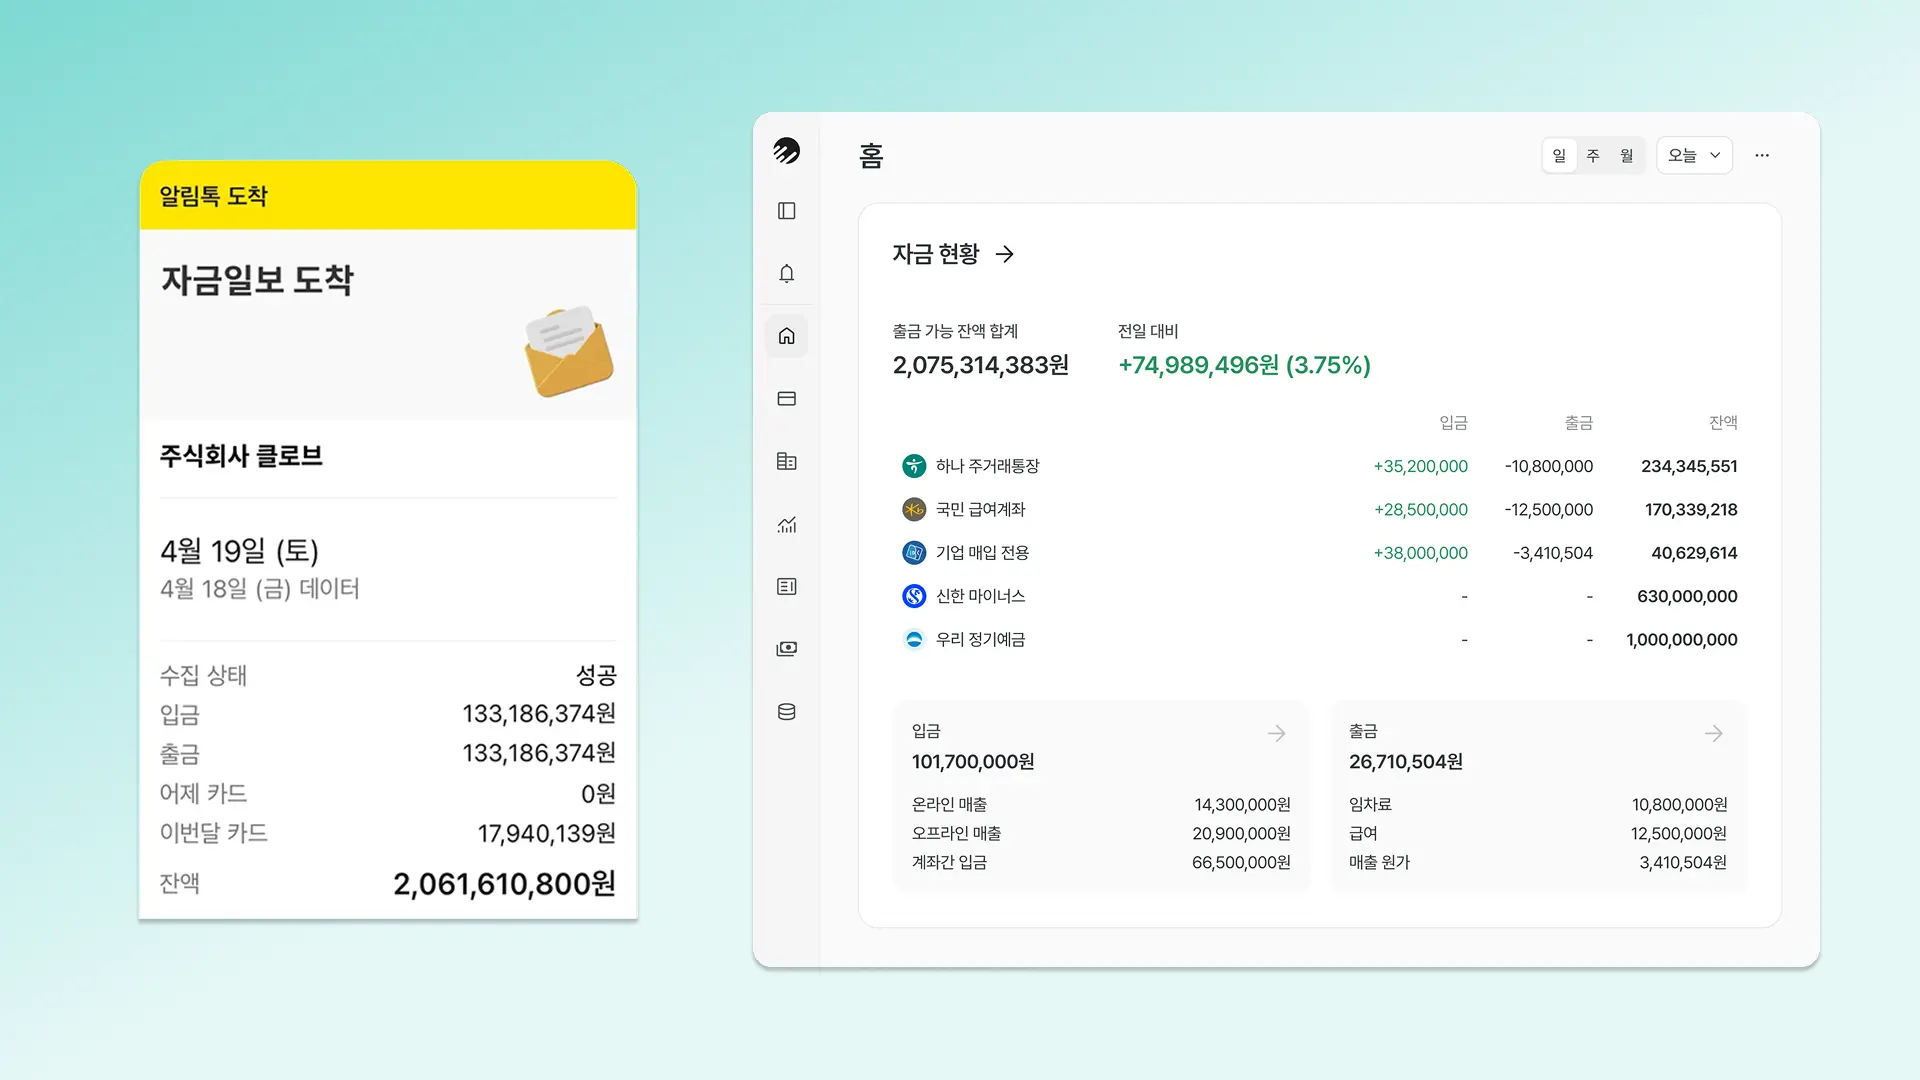Open the cash money sidebar icon
The image size is (1920, 1080).
coord(786,649)
